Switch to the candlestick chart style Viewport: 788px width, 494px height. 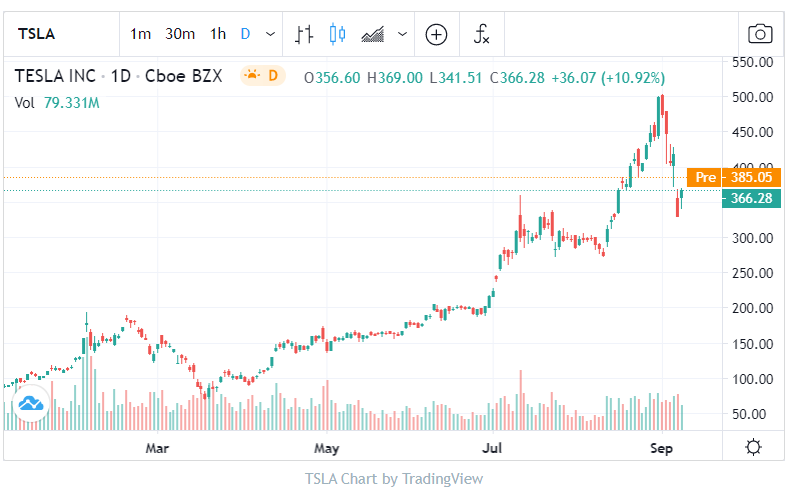coord(337,34)
